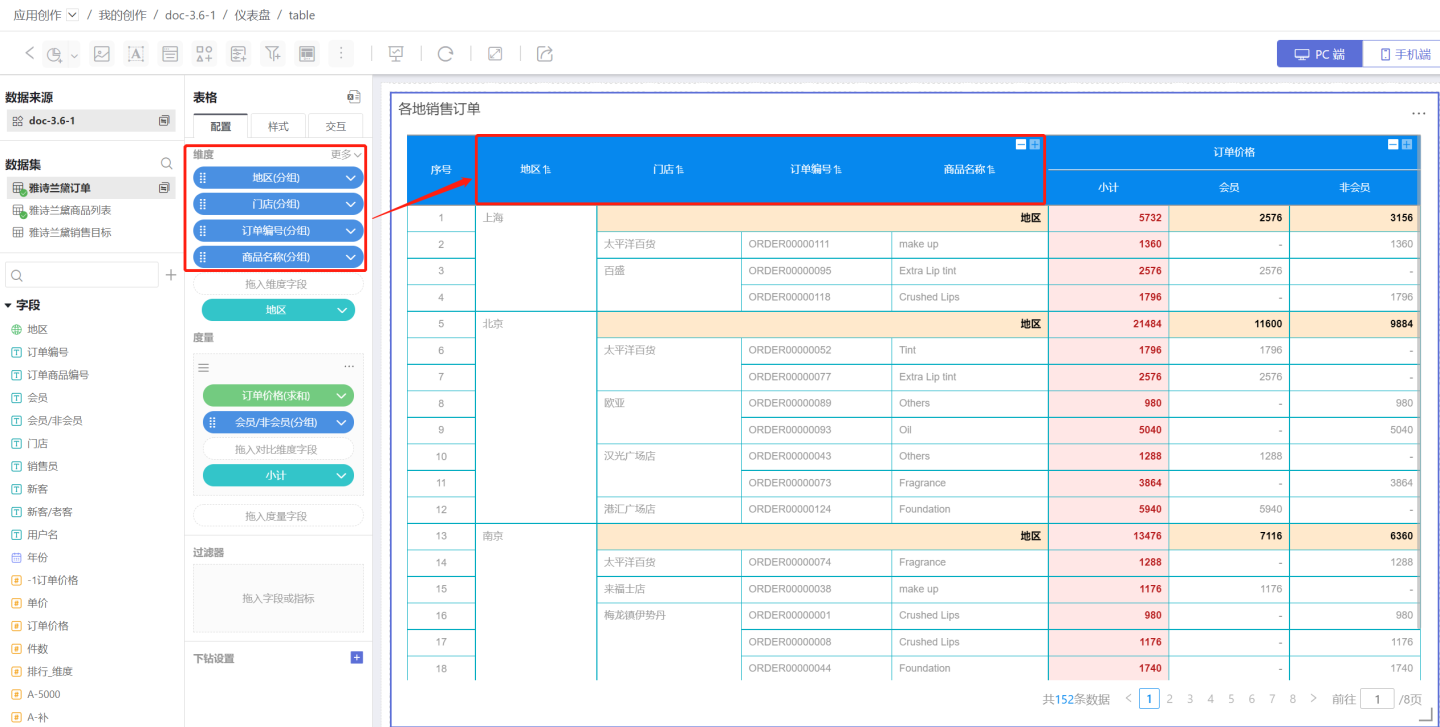Click the refresh icon in toolbar
Screen dimensions: 1440x727
[x=445, y=54]
